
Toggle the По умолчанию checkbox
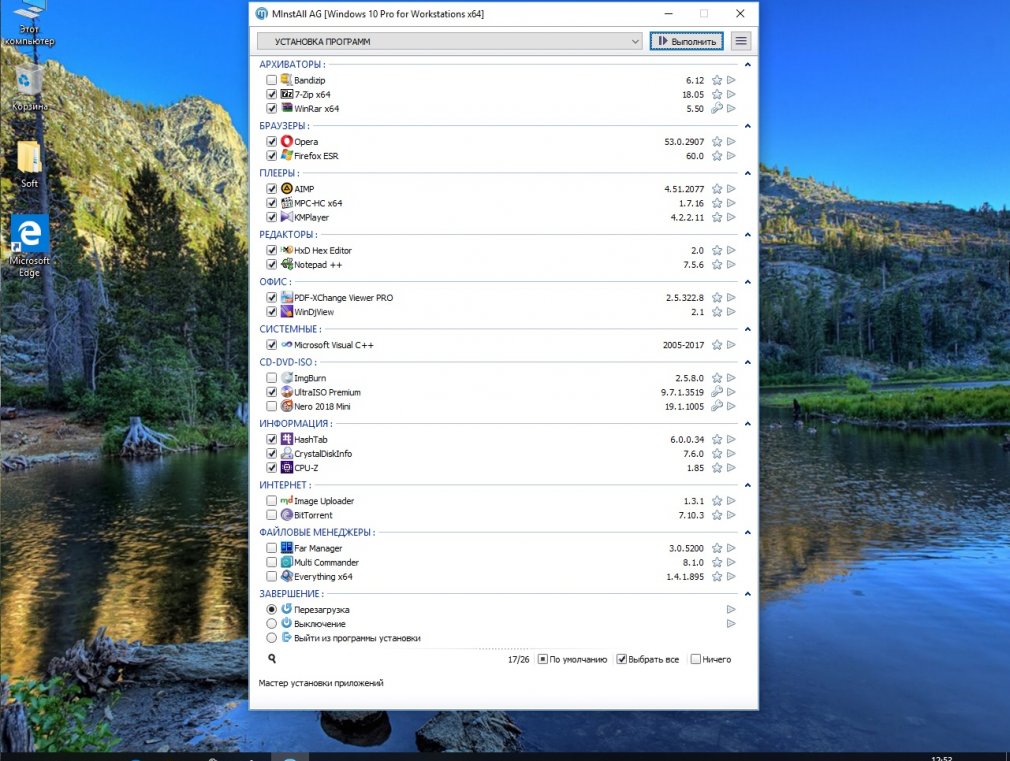point(543,659)
